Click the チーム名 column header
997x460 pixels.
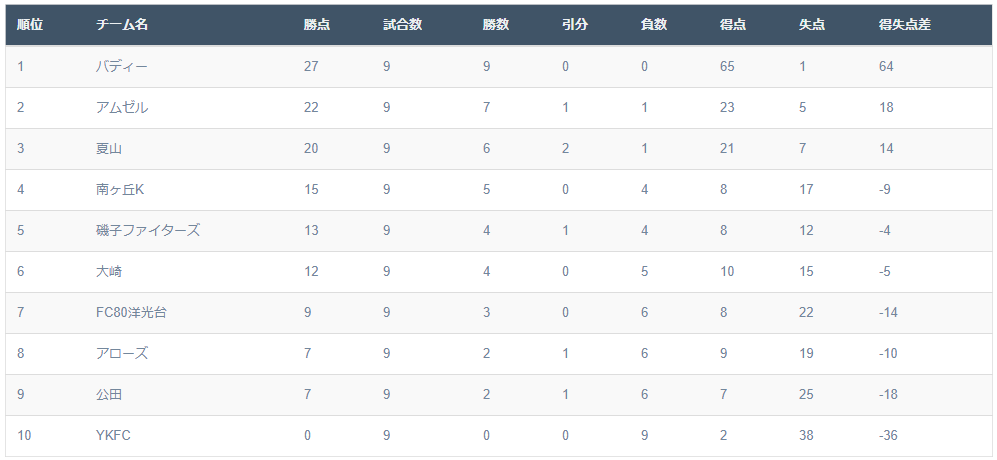point(122,25)
